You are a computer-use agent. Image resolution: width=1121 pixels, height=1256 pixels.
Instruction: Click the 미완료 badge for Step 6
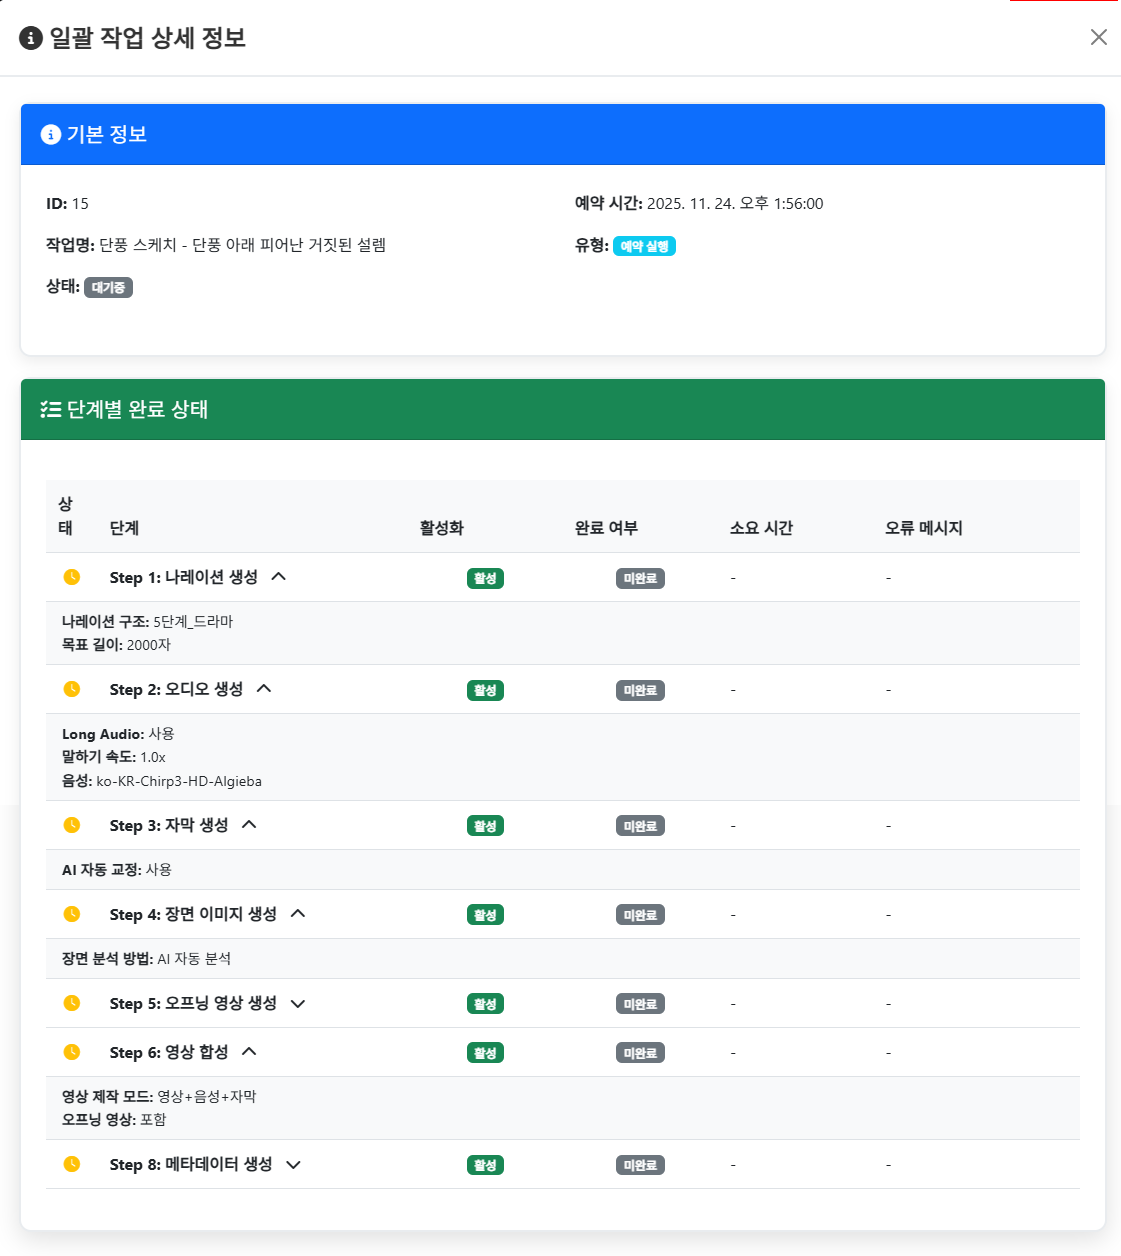[640, 1053]
